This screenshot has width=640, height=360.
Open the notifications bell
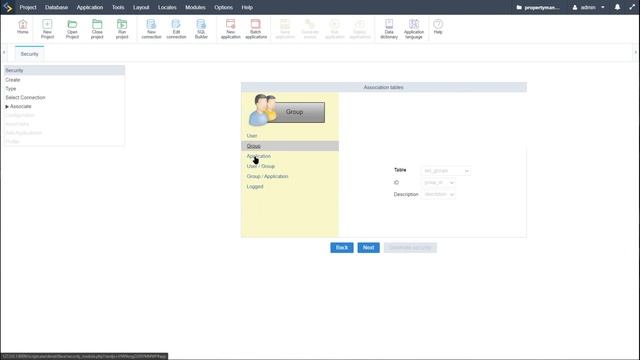(618, 7)
